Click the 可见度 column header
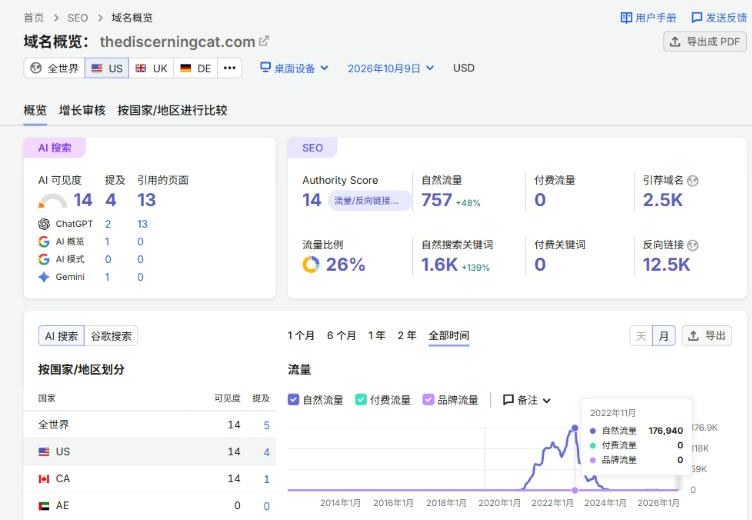Image resolution: width=752 pixels, height=520 pixels. (227, 398)
